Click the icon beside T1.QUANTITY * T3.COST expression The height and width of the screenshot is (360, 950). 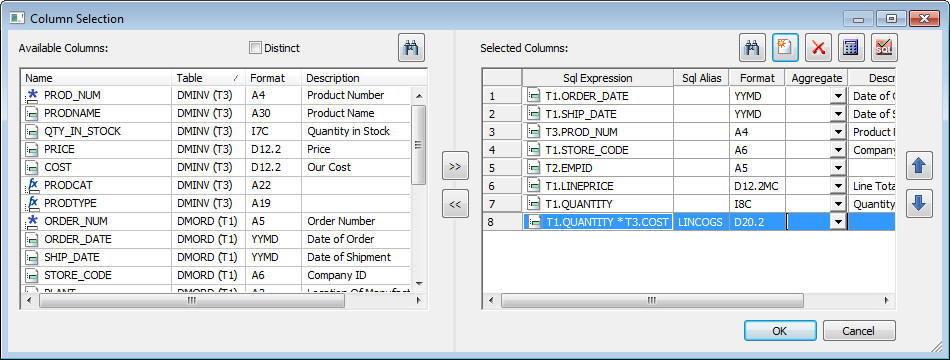pos(534,222)
